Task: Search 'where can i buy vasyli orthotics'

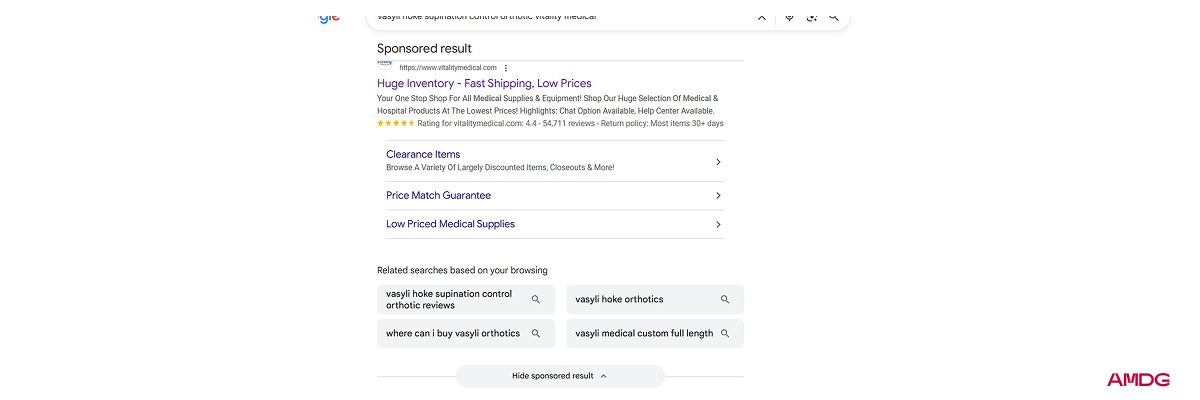Action: 465,334
